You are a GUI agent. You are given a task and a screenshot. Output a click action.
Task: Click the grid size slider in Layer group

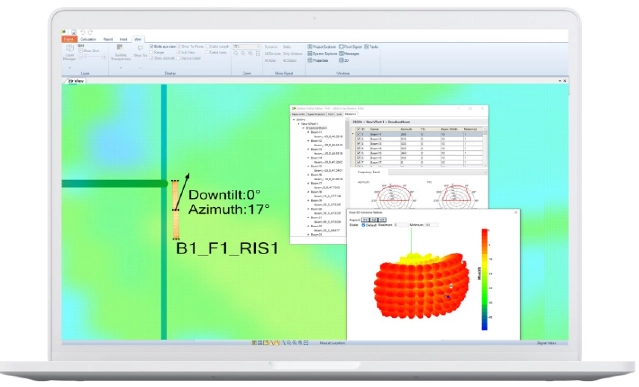[93, 57]
